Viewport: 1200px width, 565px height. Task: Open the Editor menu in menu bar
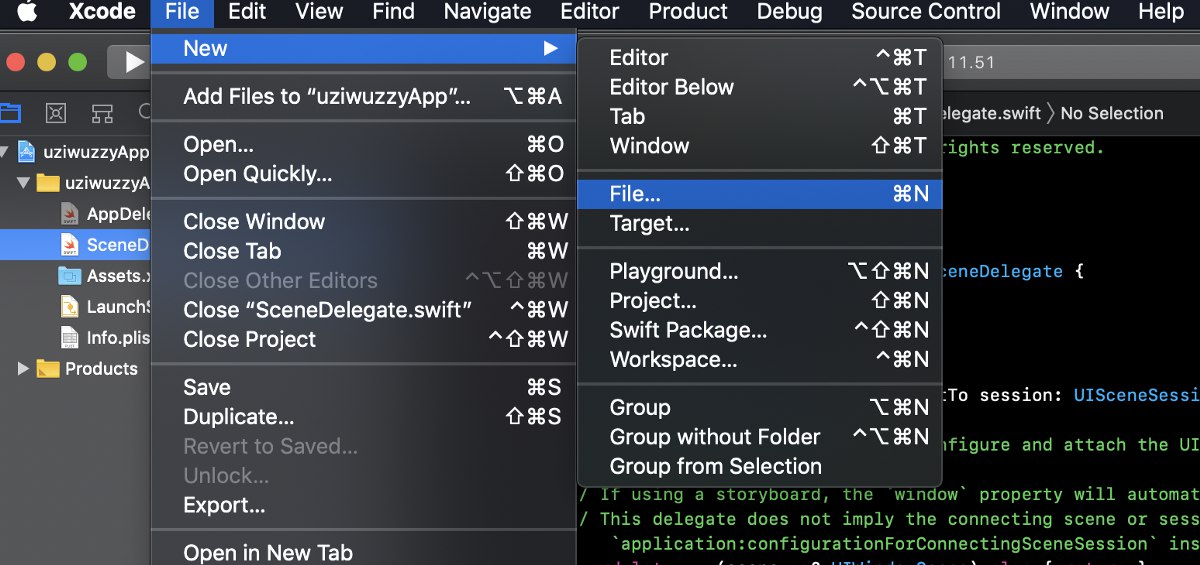(589, 12)
